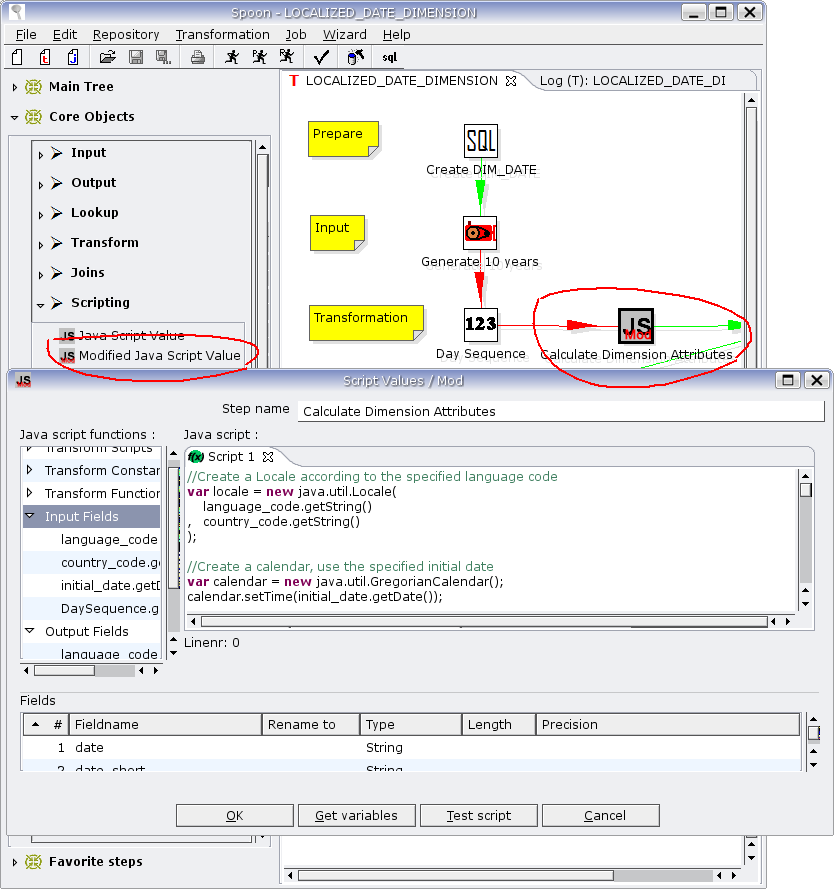Expand the Output category
837x889 pixels.
41,185
